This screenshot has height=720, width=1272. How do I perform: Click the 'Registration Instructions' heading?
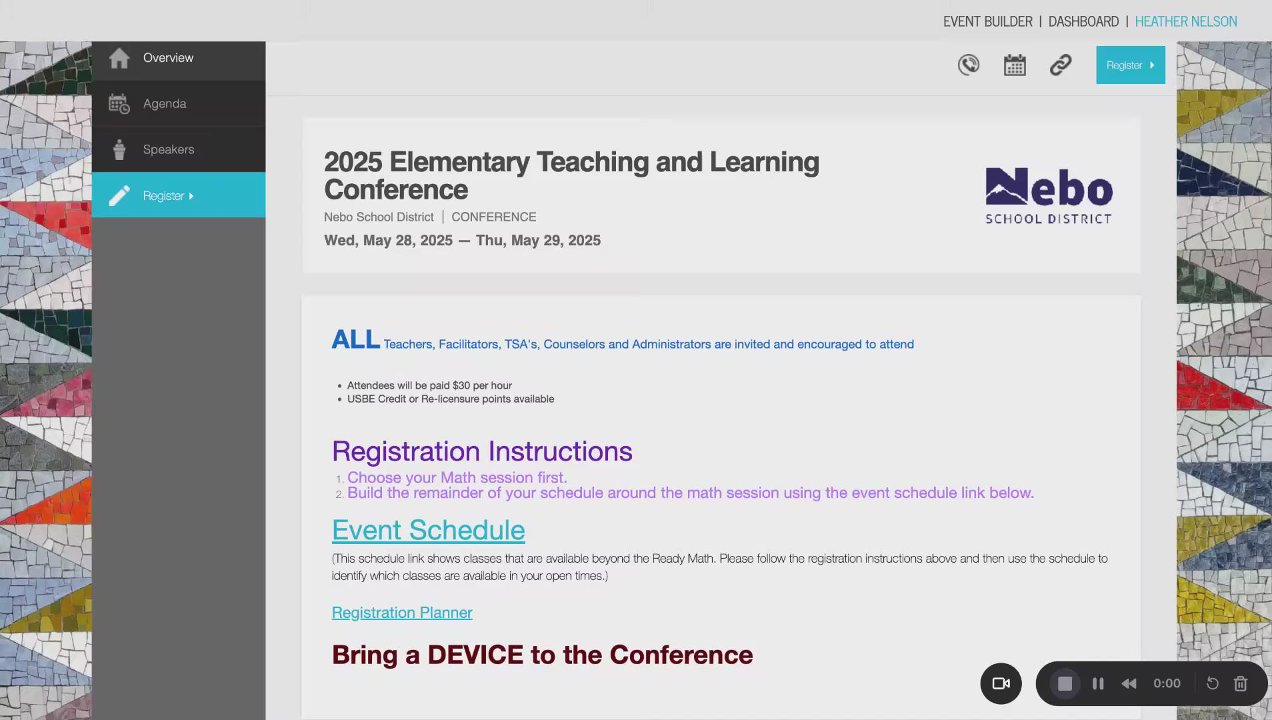(x=482, y=452)
